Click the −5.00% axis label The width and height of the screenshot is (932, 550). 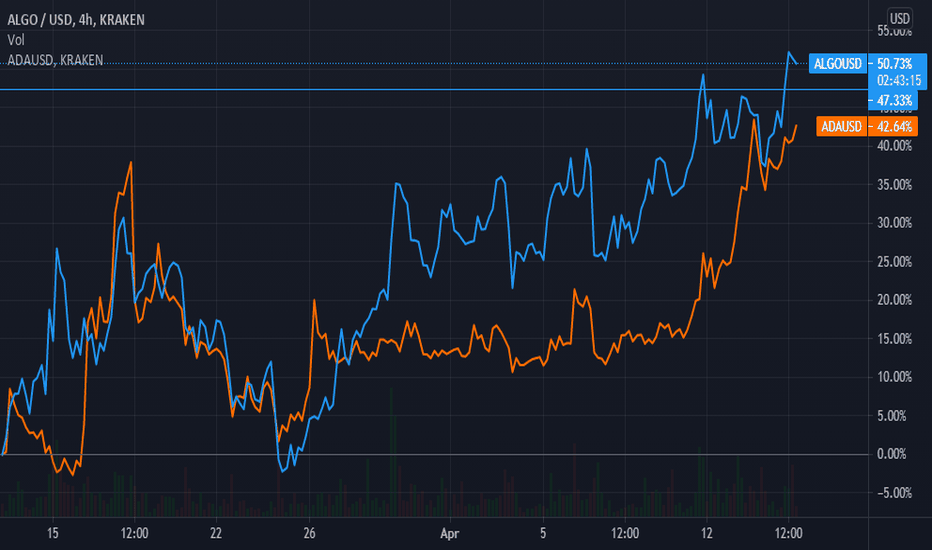[x=894, y=493]
